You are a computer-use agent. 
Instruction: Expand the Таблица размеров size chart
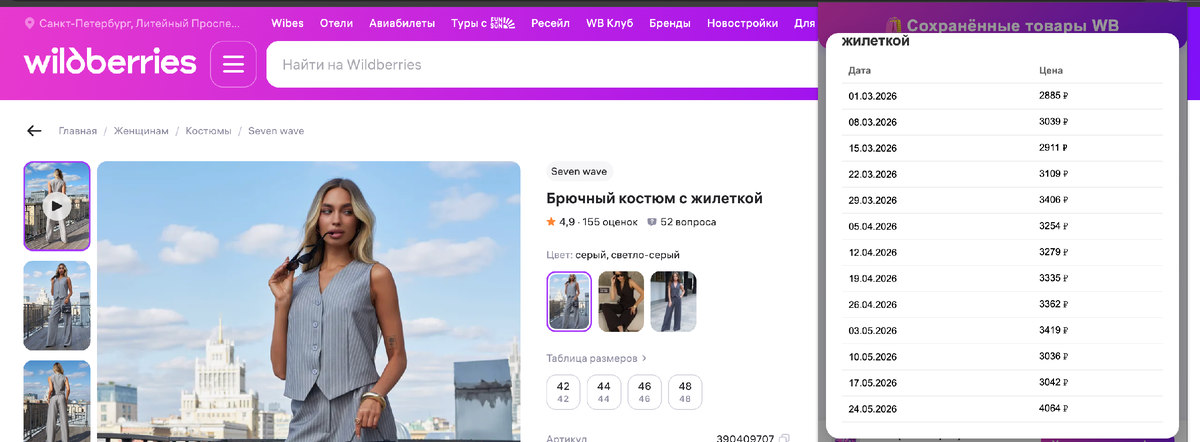click(597, 357)
